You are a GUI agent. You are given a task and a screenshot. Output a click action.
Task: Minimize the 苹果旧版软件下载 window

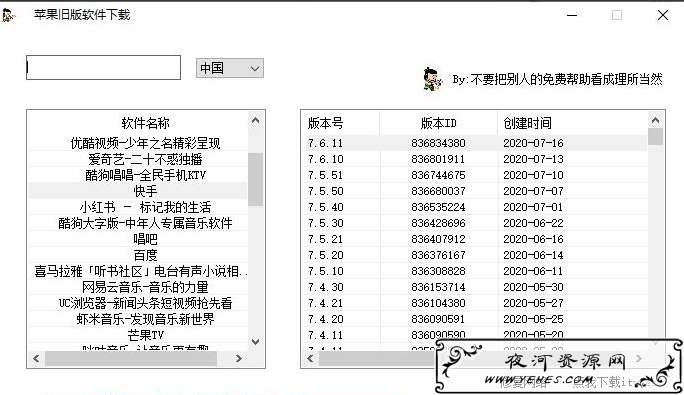[x=572, y=15]
